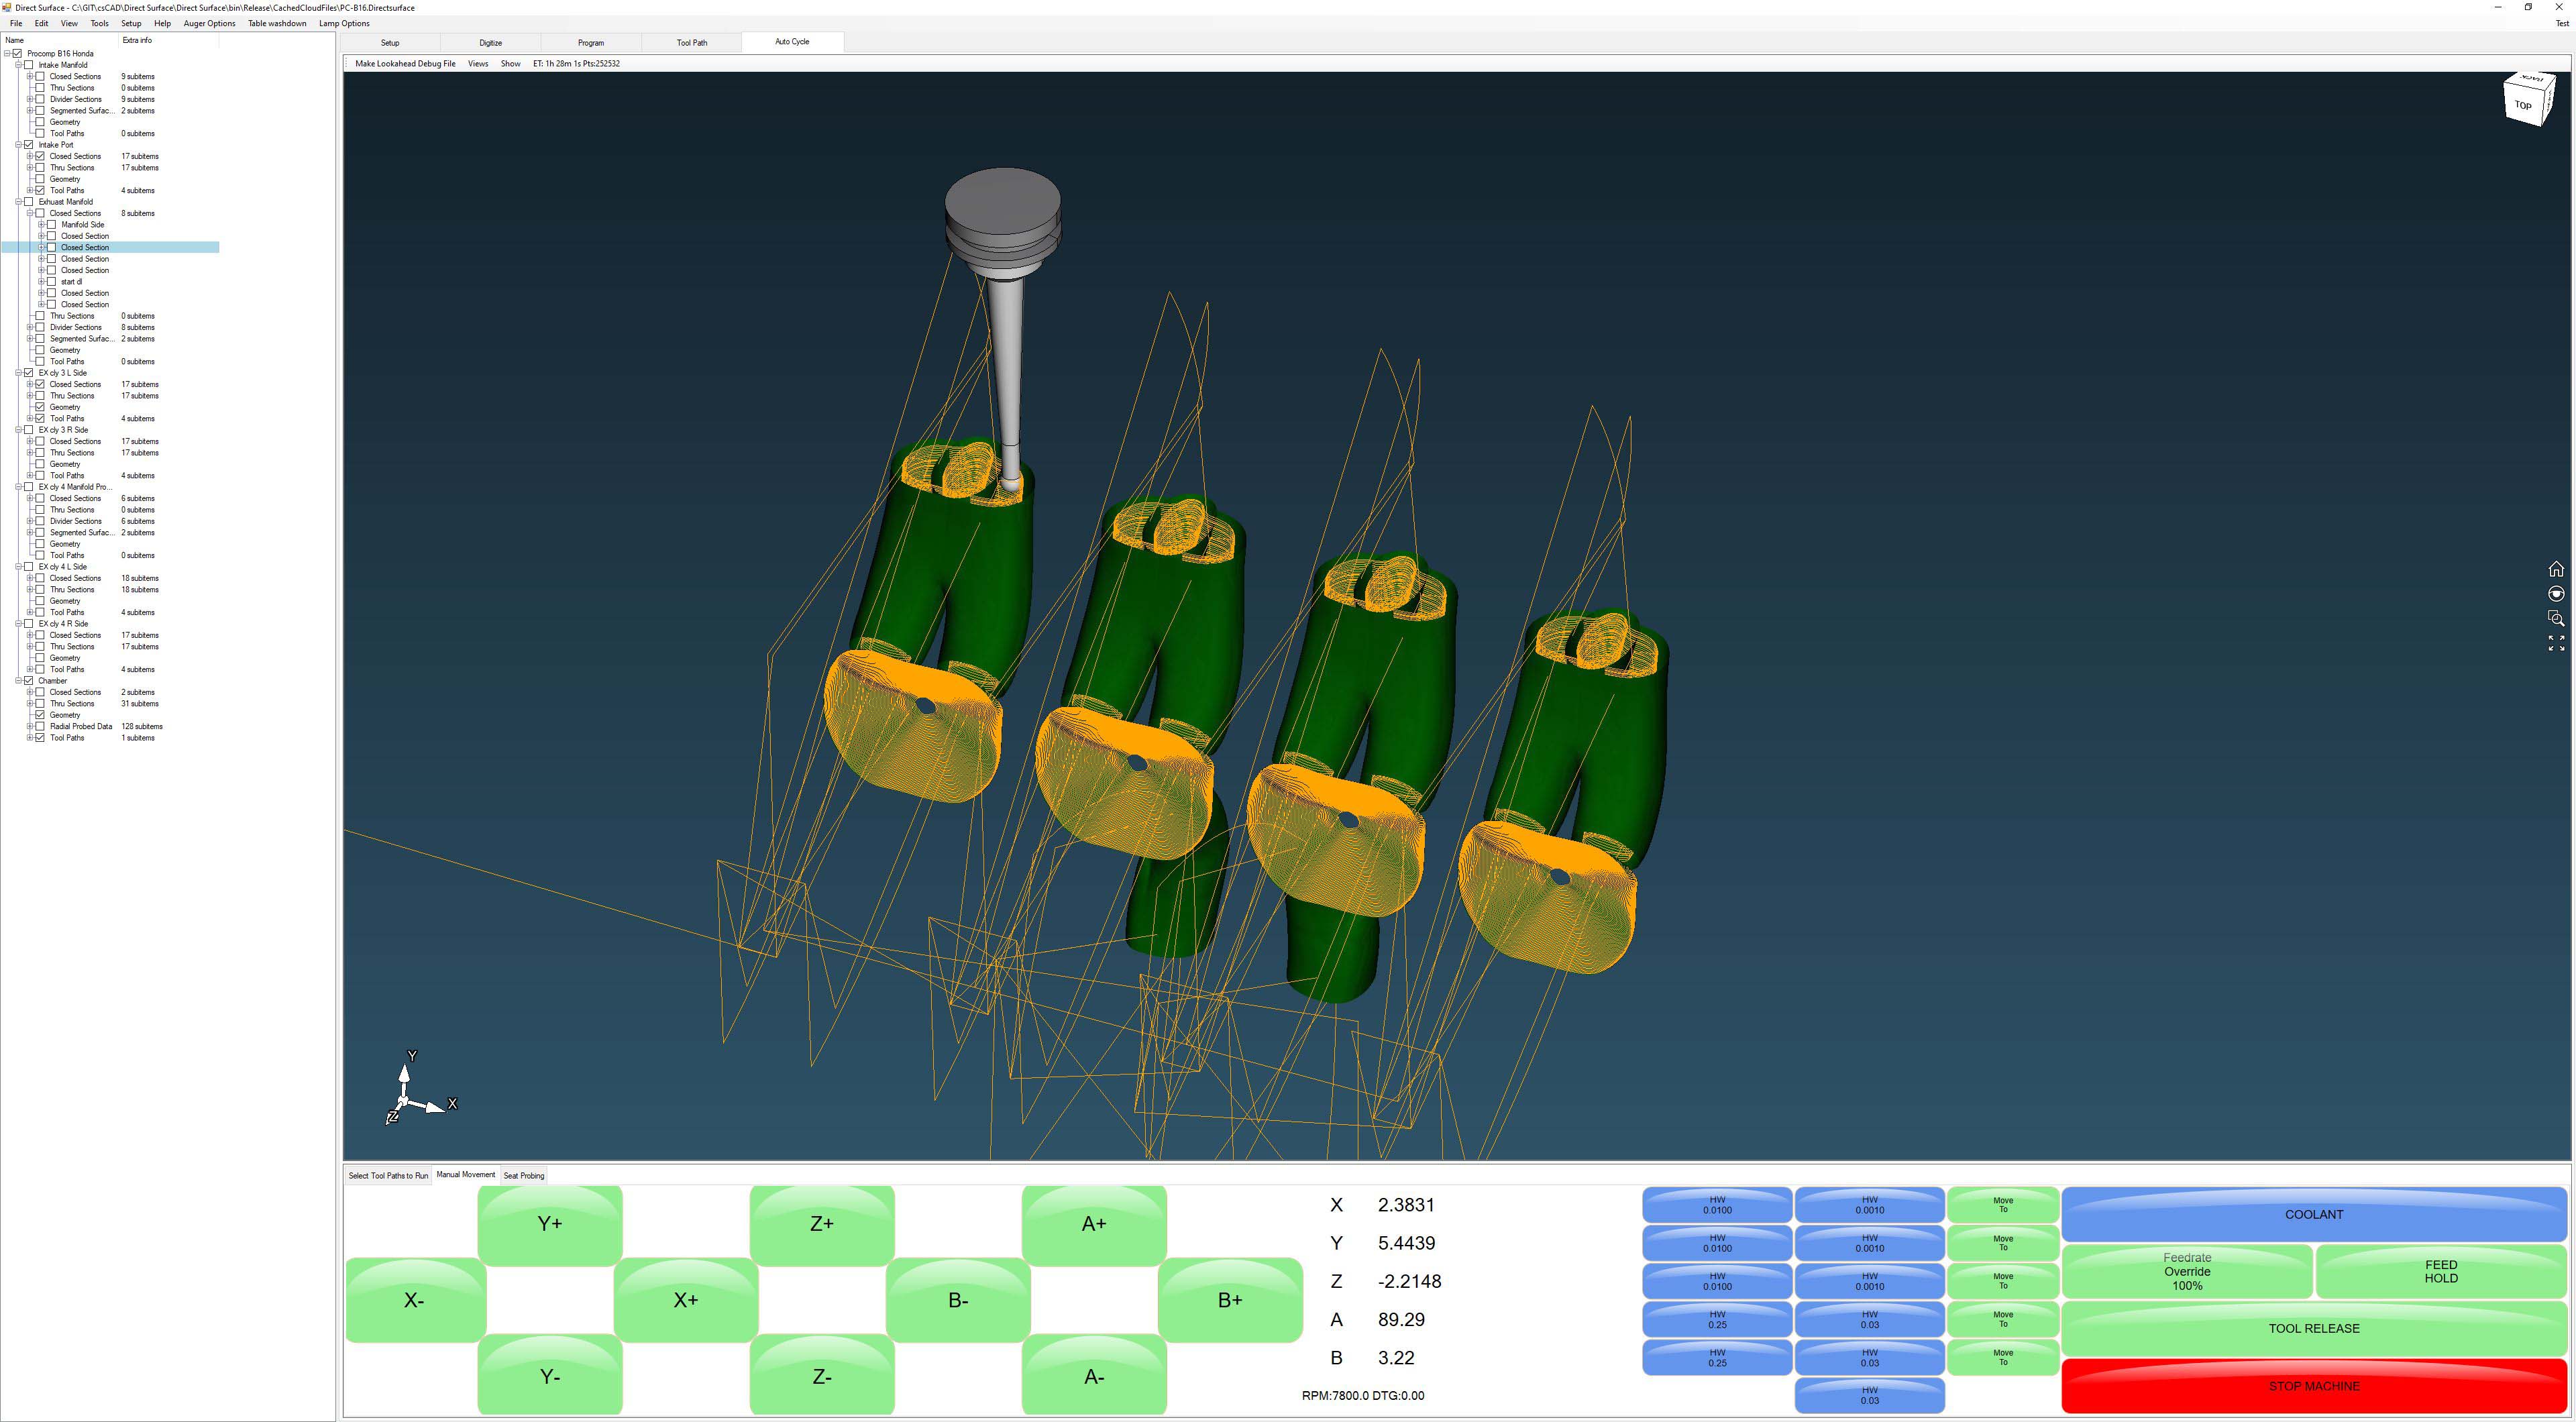2576x1422 pixels.
Task: Jog the Z- axis button
Action: pos(822,1376)
